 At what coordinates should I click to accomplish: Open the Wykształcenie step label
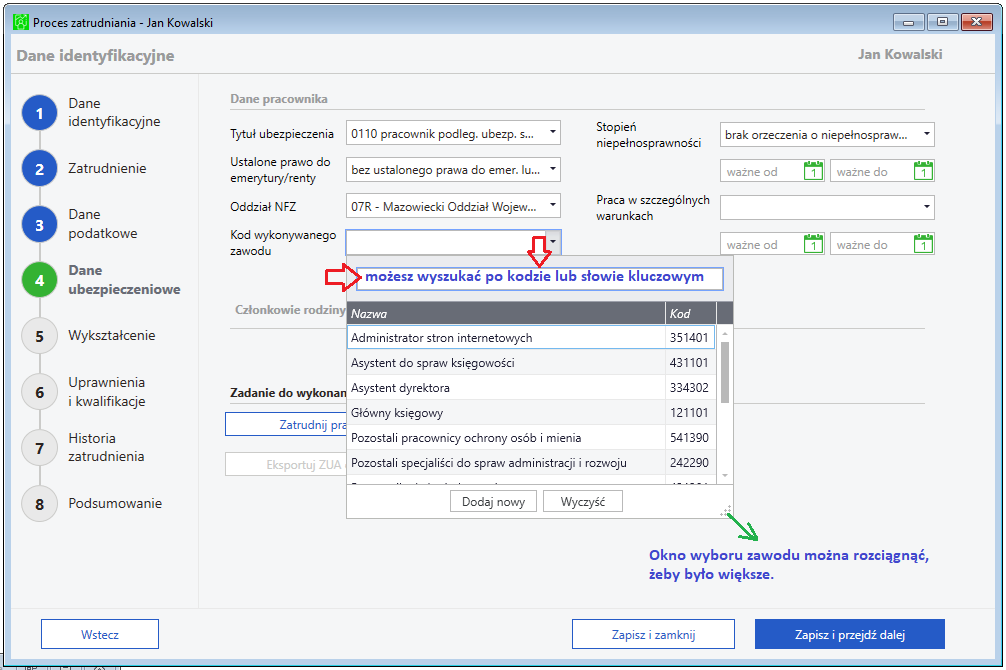tap(112, 335)
